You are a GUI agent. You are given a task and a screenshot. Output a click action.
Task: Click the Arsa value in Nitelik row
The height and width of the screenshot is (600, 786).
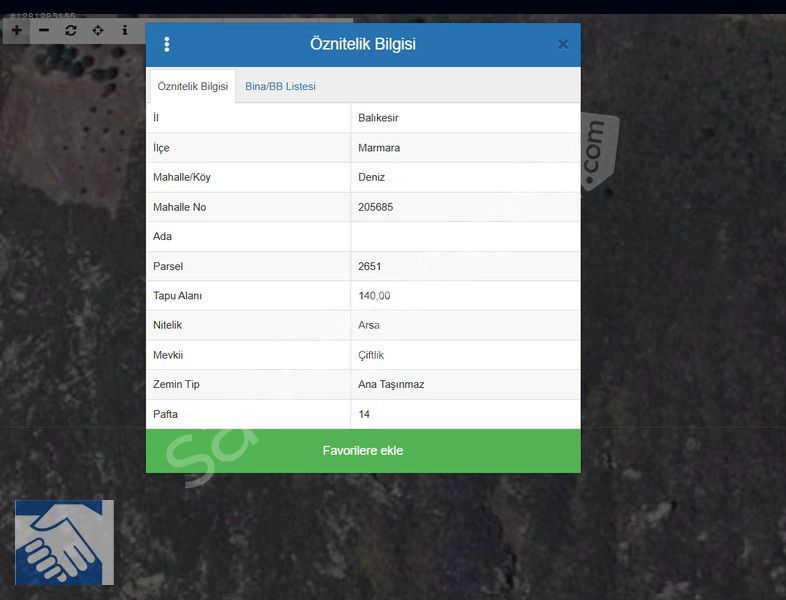(x=369, y=325)
